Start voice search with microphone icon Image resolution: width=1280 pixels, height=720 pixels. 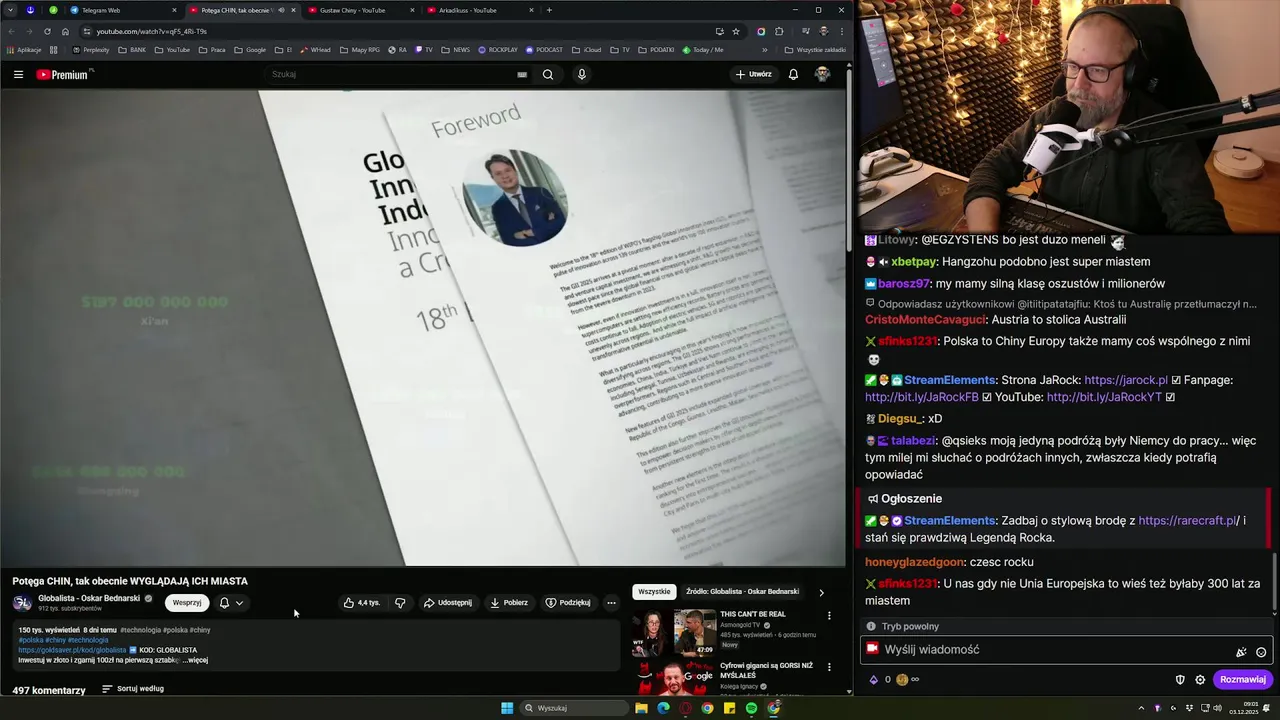tap(581, 74)
